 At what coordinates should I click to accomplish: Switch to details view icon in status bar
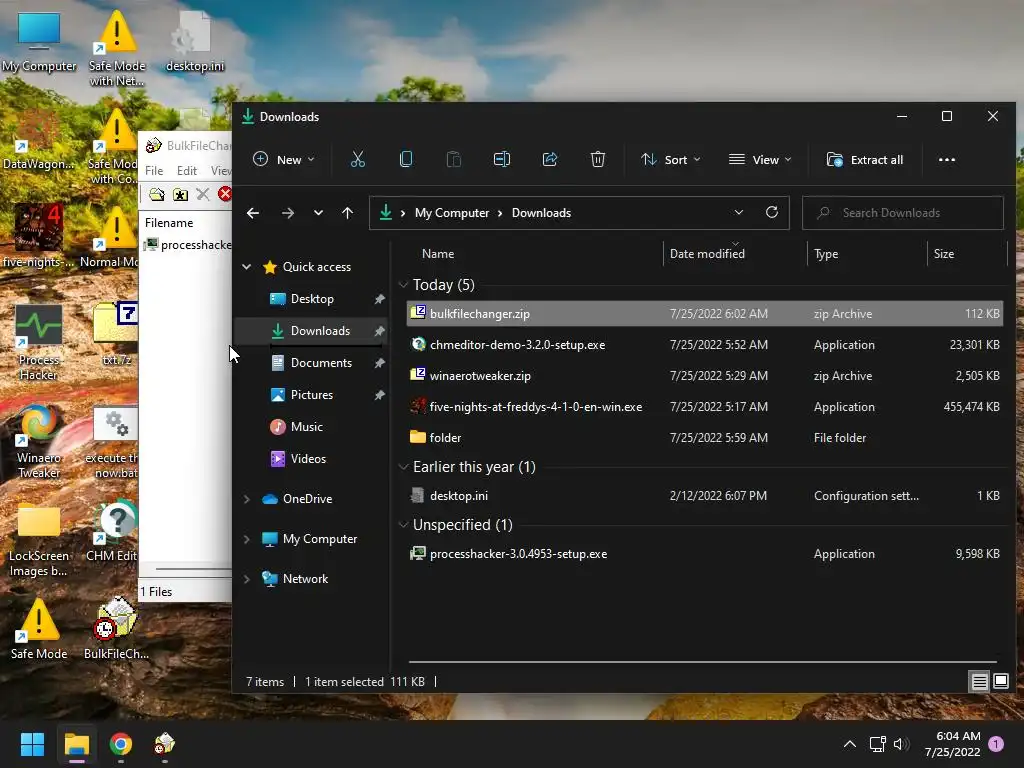click(980, 682)
